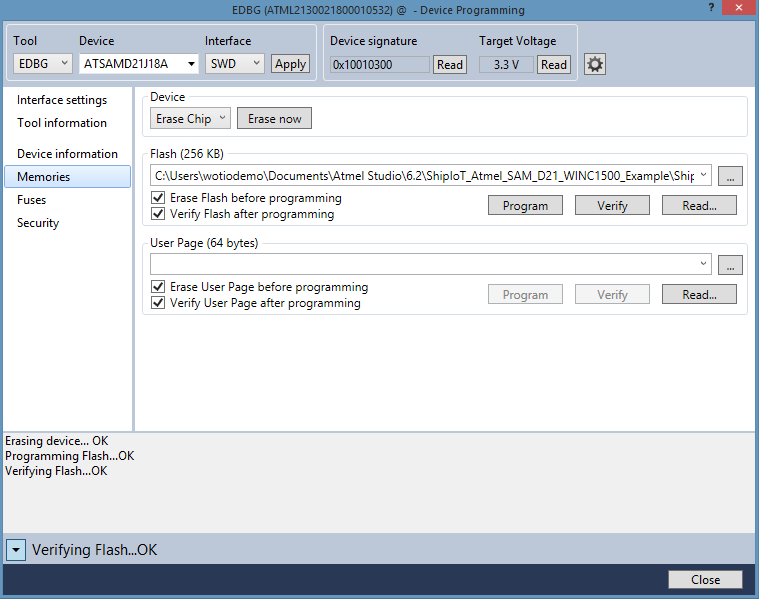Click the status bar text Verifying Flash...OK
Screen dimensions: 759x599
[94, 550]
